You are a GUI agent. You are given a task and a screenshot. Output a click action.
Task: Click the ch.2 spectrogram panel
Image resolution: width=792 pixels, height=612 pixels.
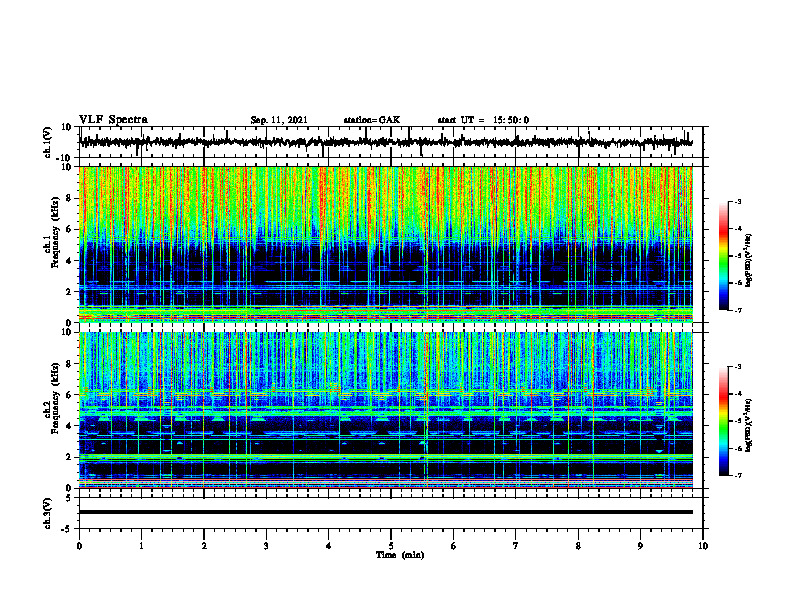(x=386, y=410)
